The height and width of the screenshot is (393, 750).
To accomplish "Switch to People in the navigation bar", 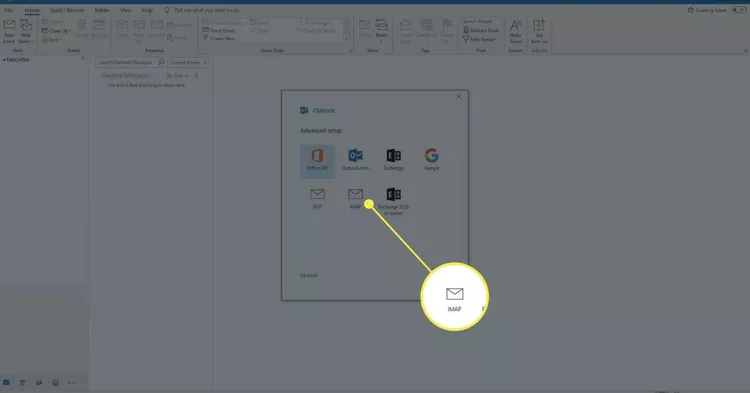I will tap(39, 382).
